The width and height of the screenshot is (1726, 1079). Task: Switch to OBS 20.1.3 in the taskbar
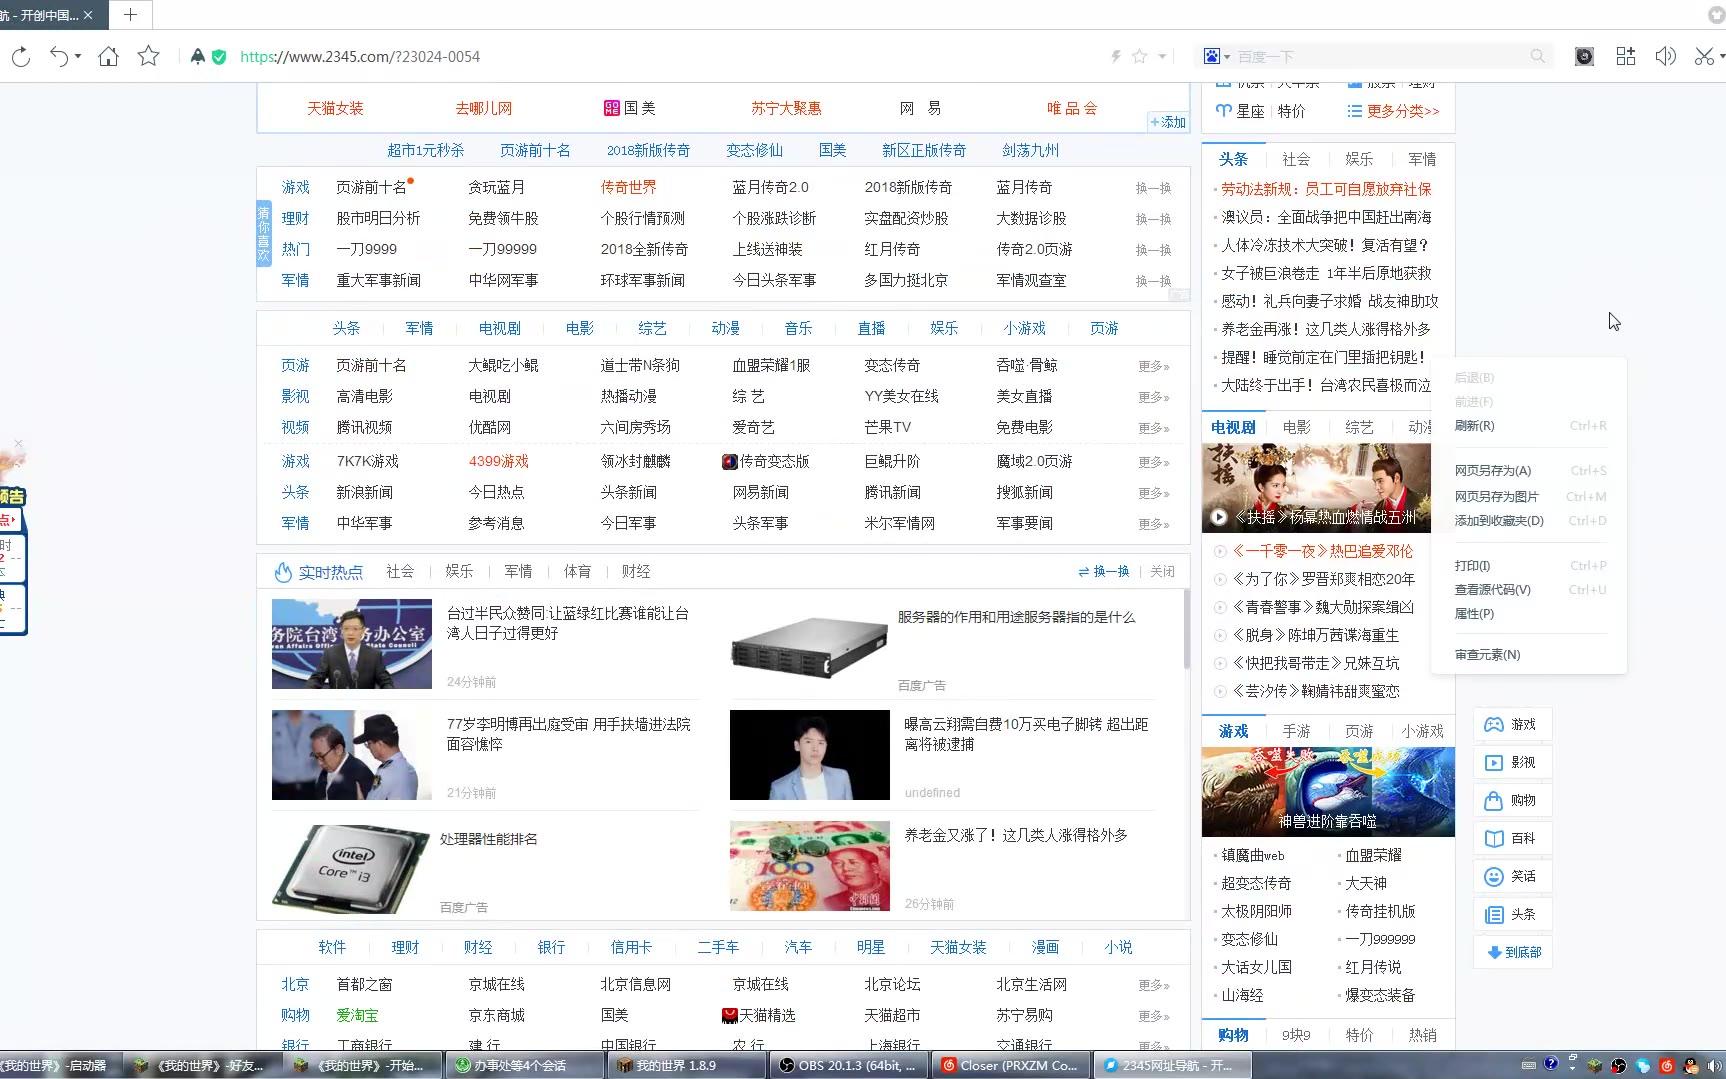[x=849, y=1065]
